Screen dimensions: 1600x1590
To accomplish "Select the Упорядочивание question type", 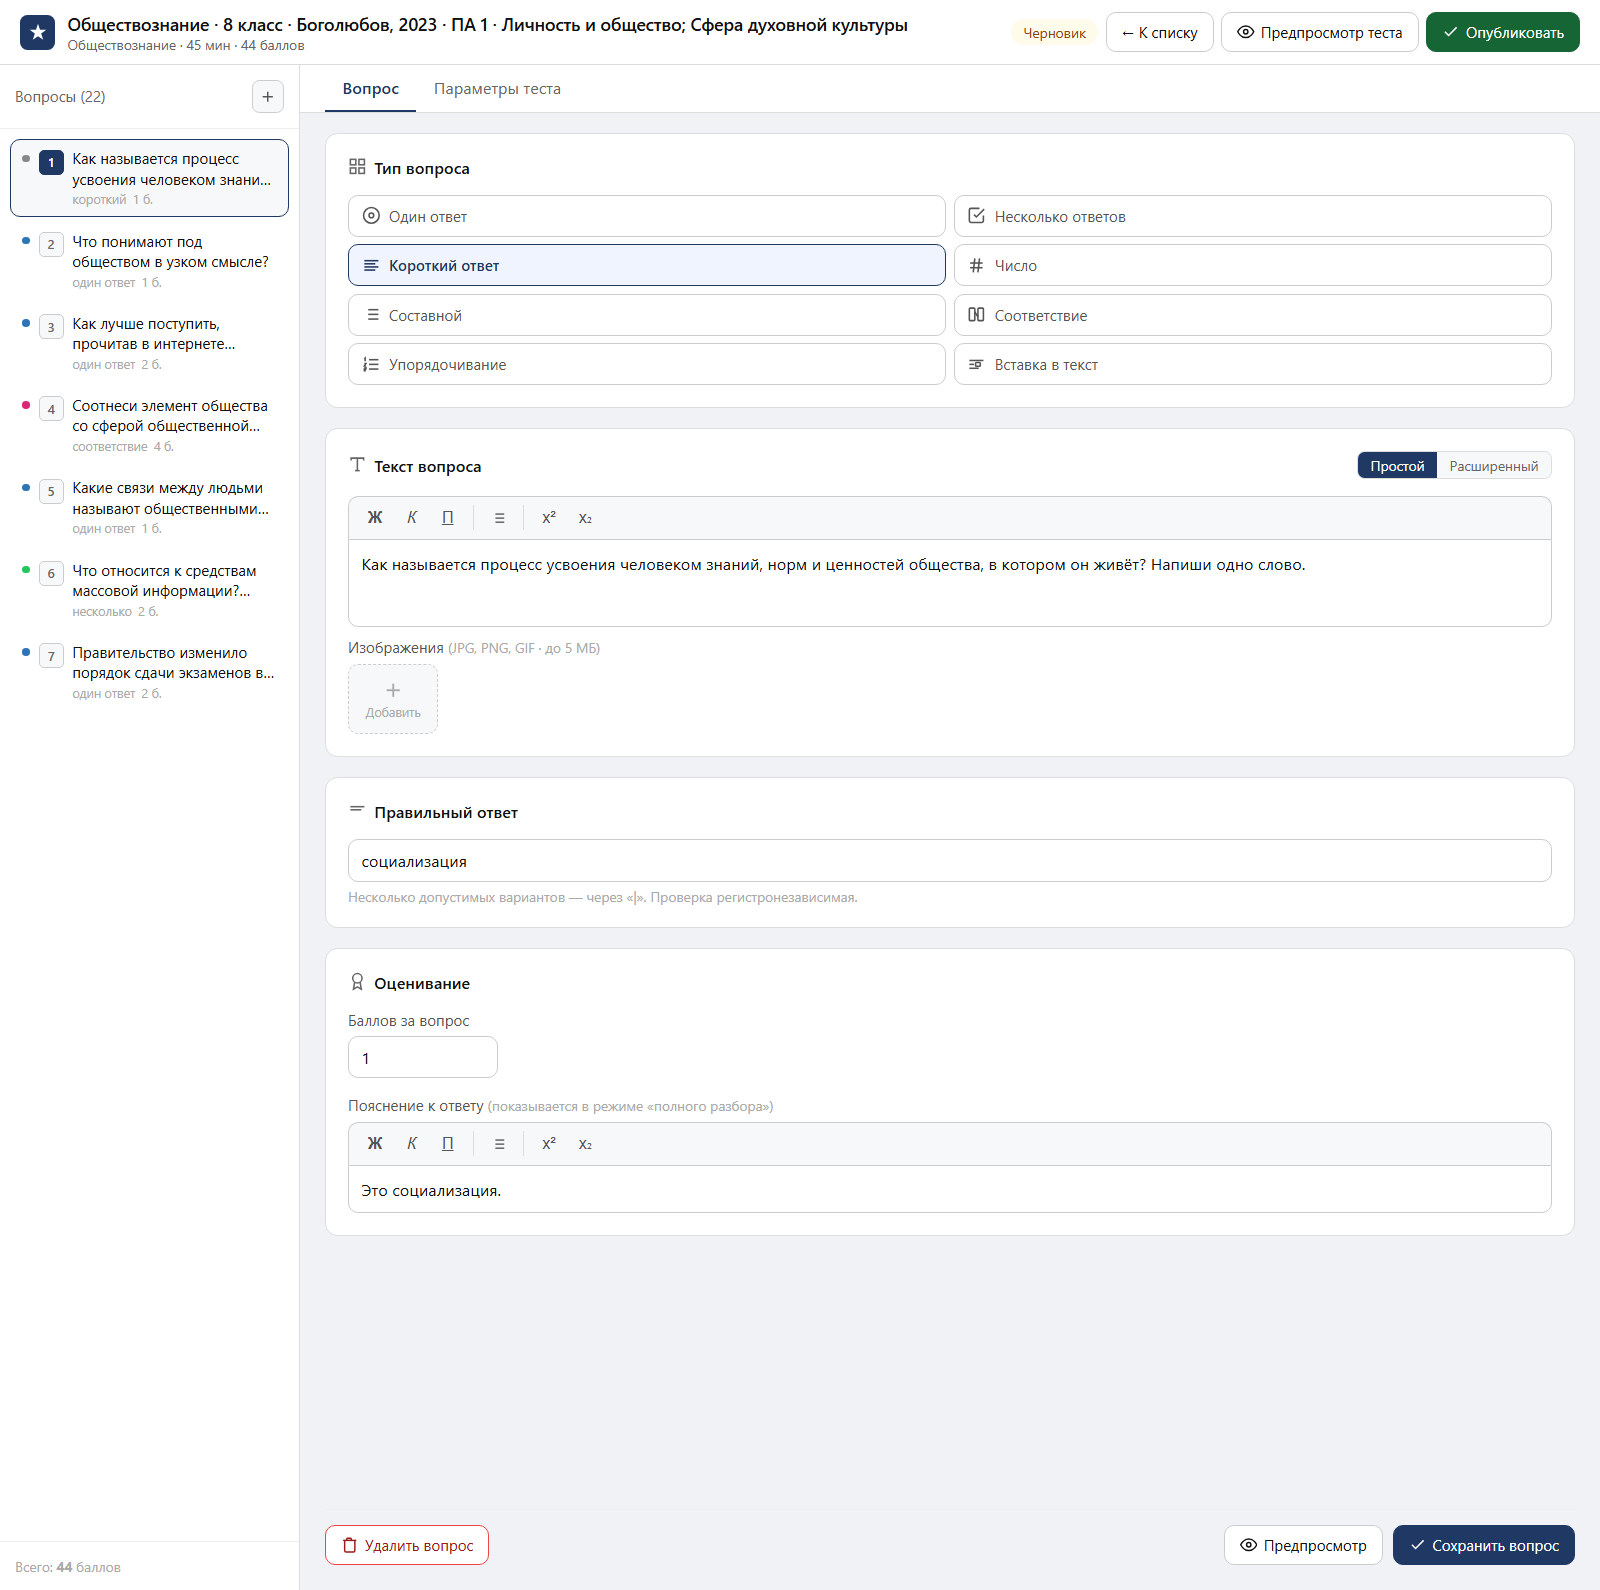I will [647, 364].
